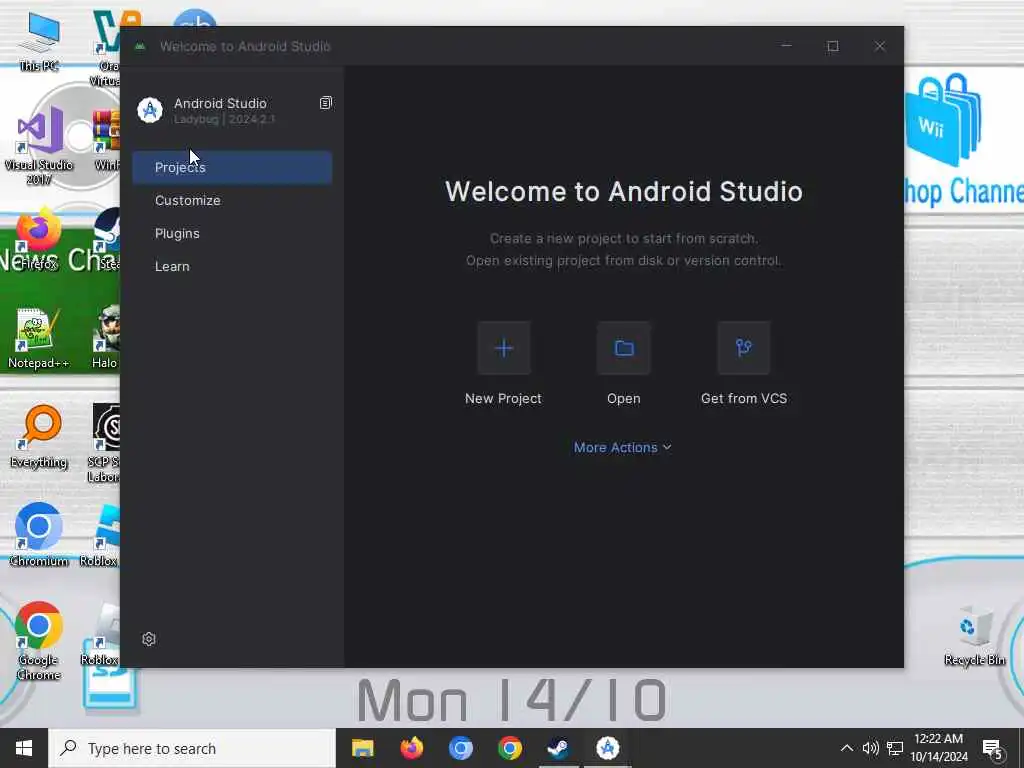The height and width of the screenshot is (768, 1024).
Task: Launch Google Chrome from taskbar
Action: click(x=509, y=748)
